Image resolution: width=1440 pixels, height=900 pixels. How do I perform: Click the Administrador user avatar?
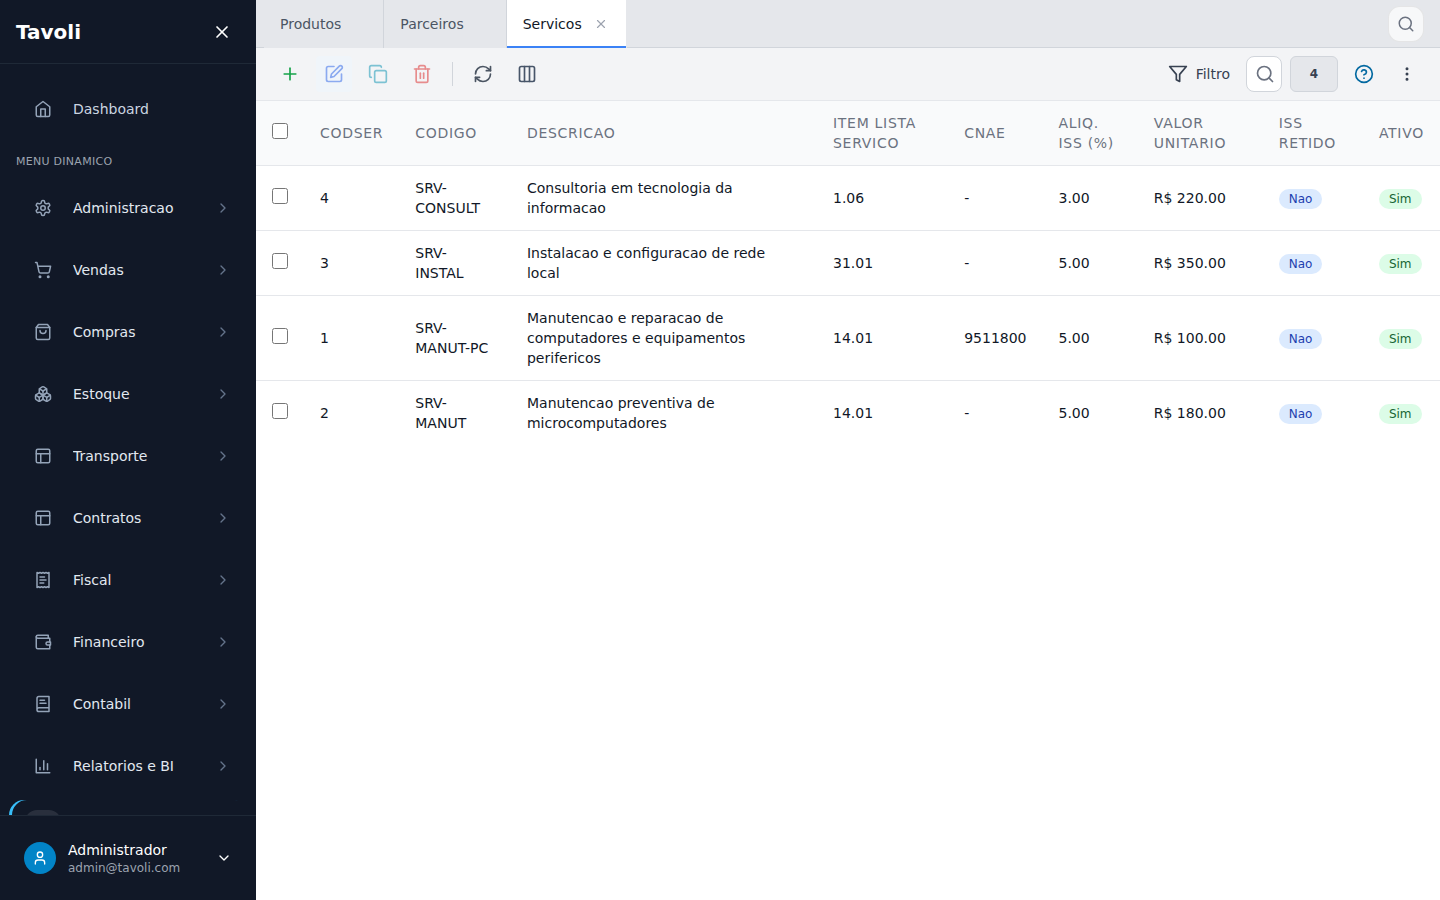point(40,858)
